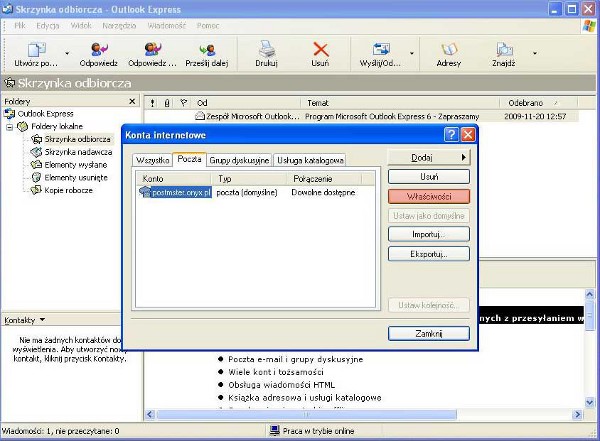
Task: Open the Wyślij/Odbierz dropdown arrow
Action: (412, 53)
